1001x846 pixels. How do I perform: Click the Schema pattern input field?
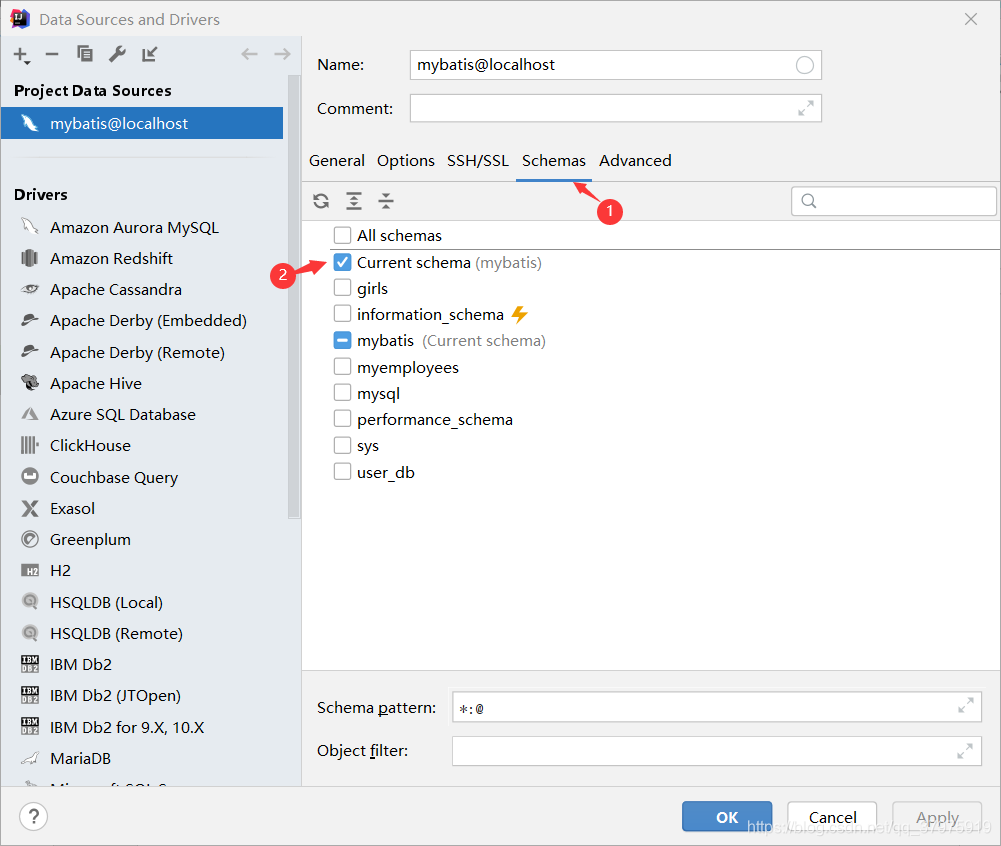coord(716,707)
